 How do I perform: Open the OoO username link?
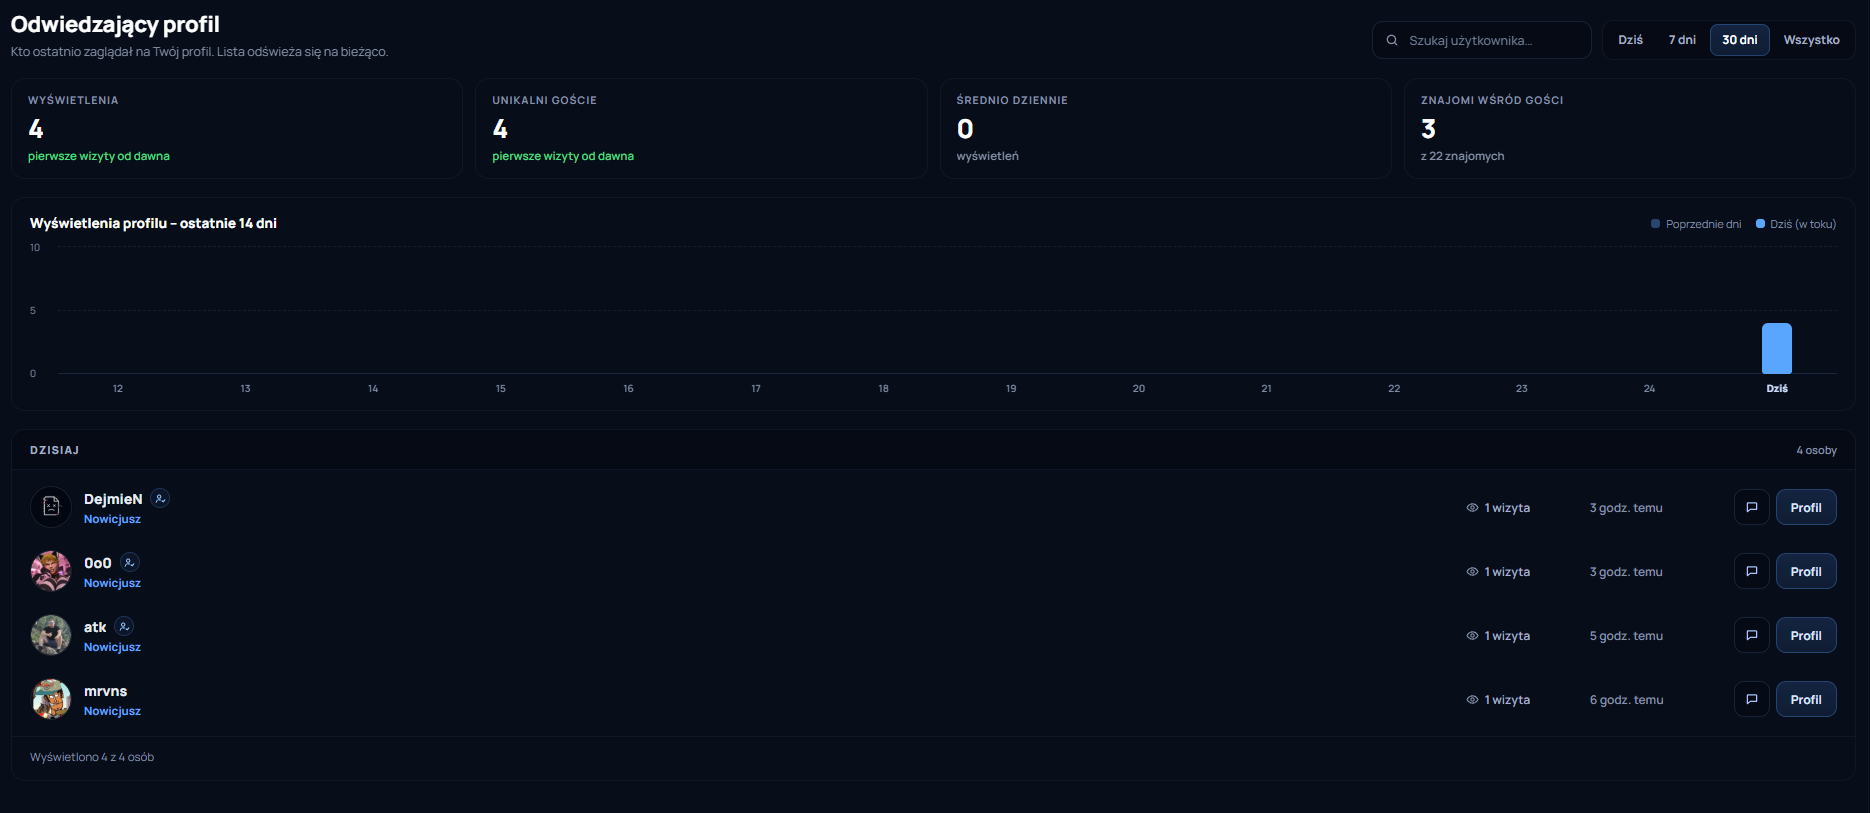pos(98,563)
